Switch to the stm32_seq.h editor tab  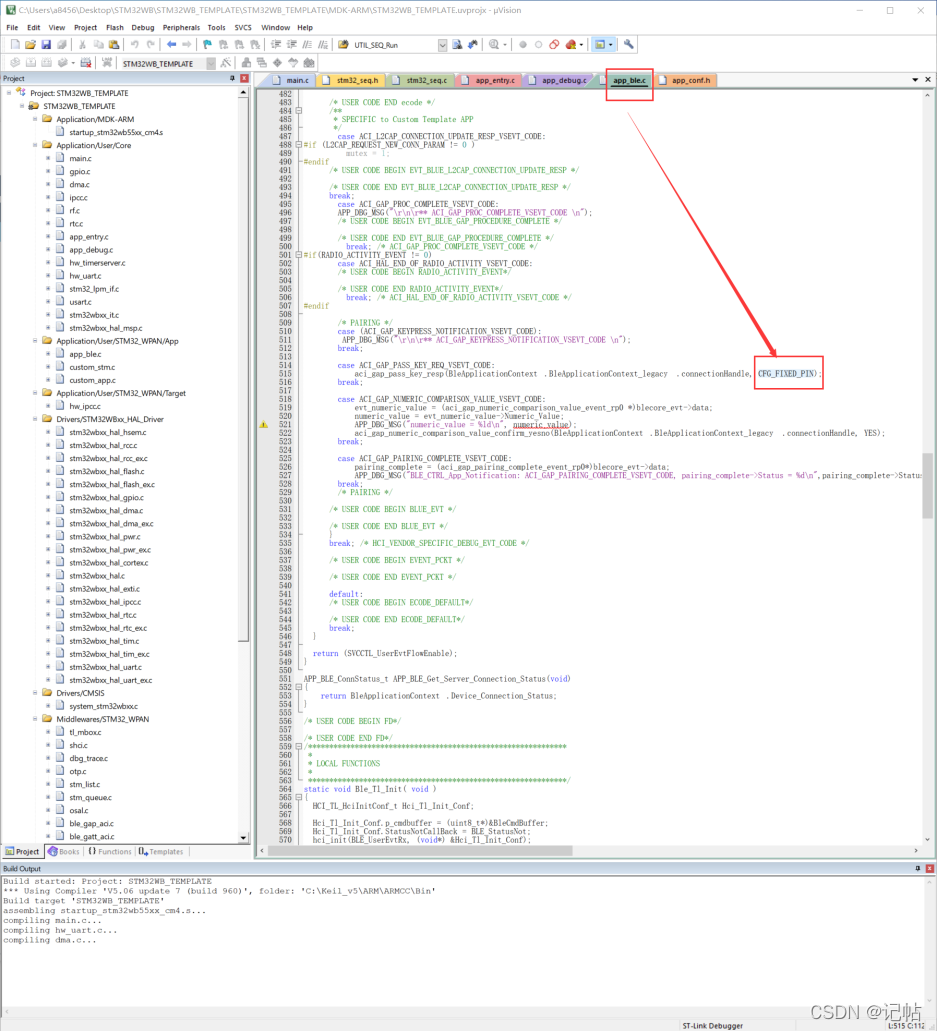coord(351,80)
